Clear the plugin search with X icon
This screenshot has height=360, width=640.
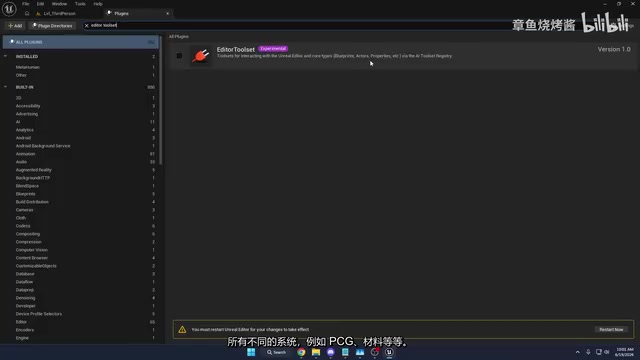[x=87, y=25]
